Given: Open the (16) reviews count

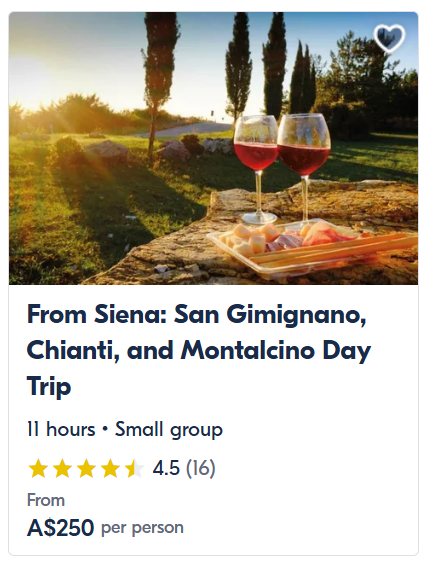Looking at the screenshot, I should [x=200, y=468].
